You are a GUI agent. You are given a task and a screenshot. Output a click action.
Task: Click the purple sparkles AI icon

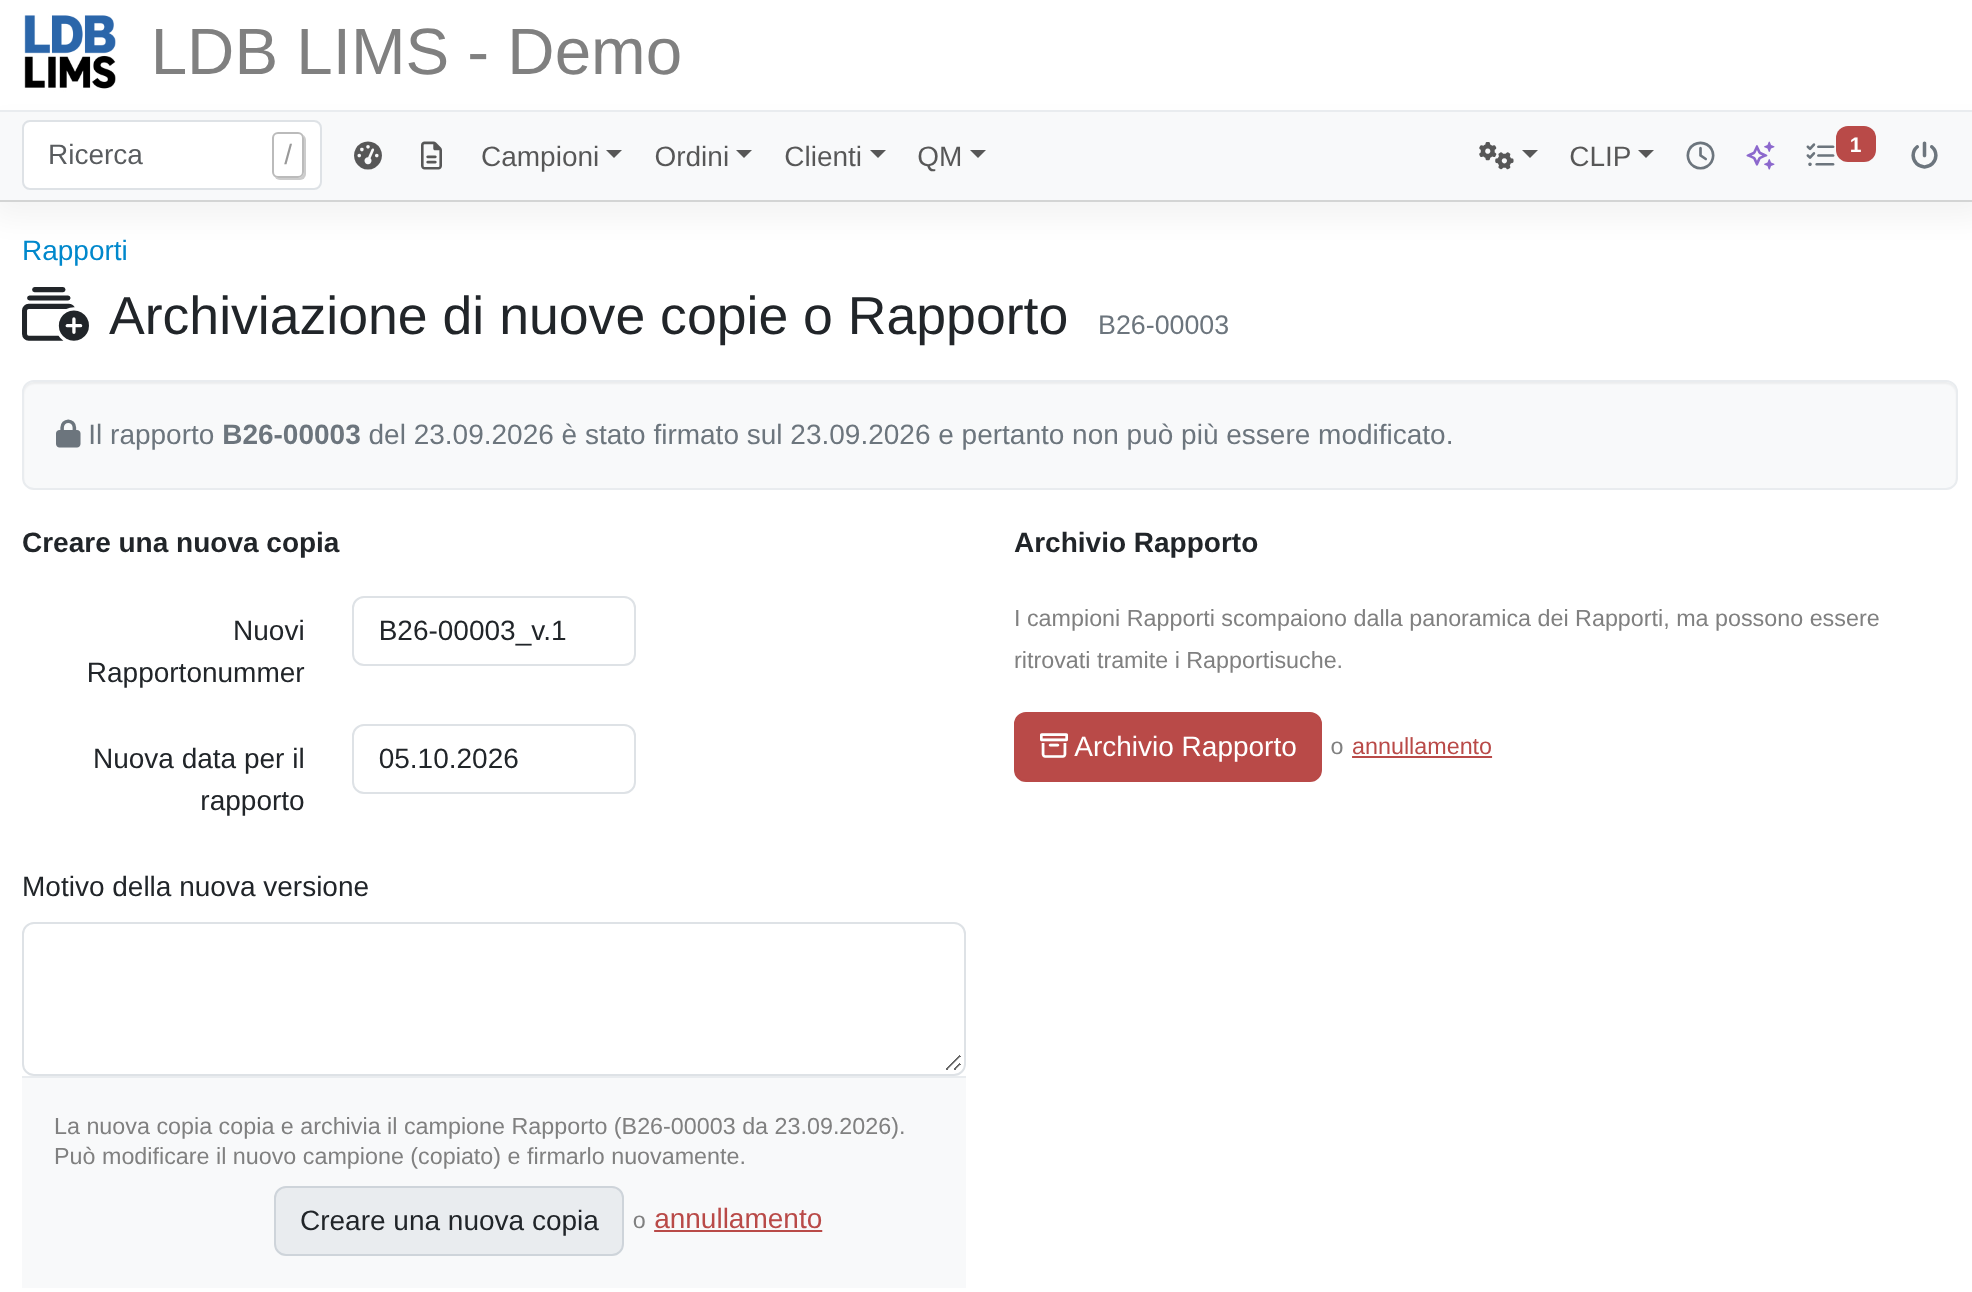click(x=1761, y=156)
